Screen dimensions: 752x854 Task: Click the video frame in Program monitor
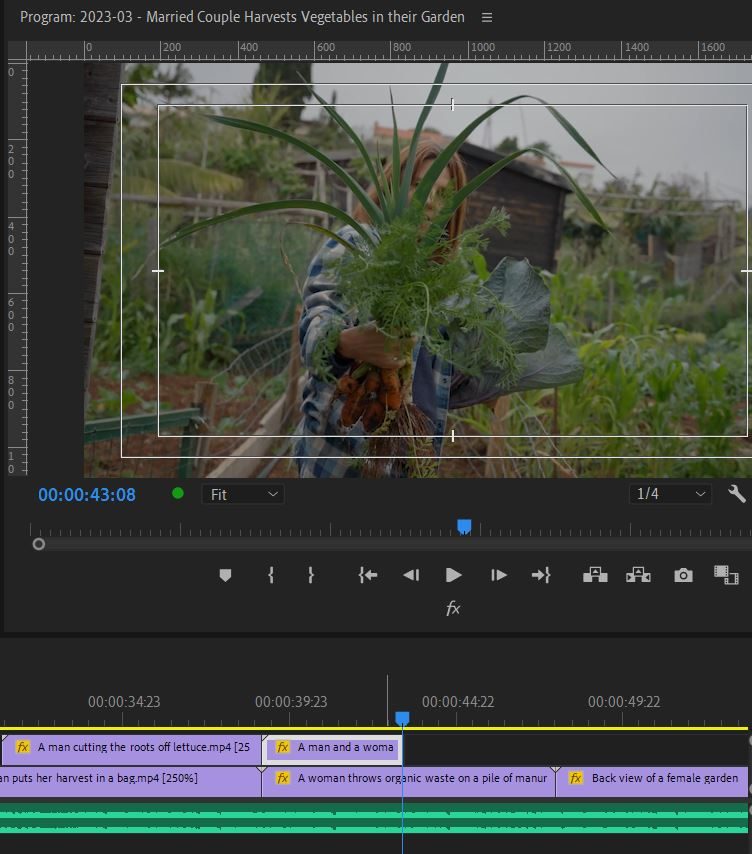coord(418,270)
